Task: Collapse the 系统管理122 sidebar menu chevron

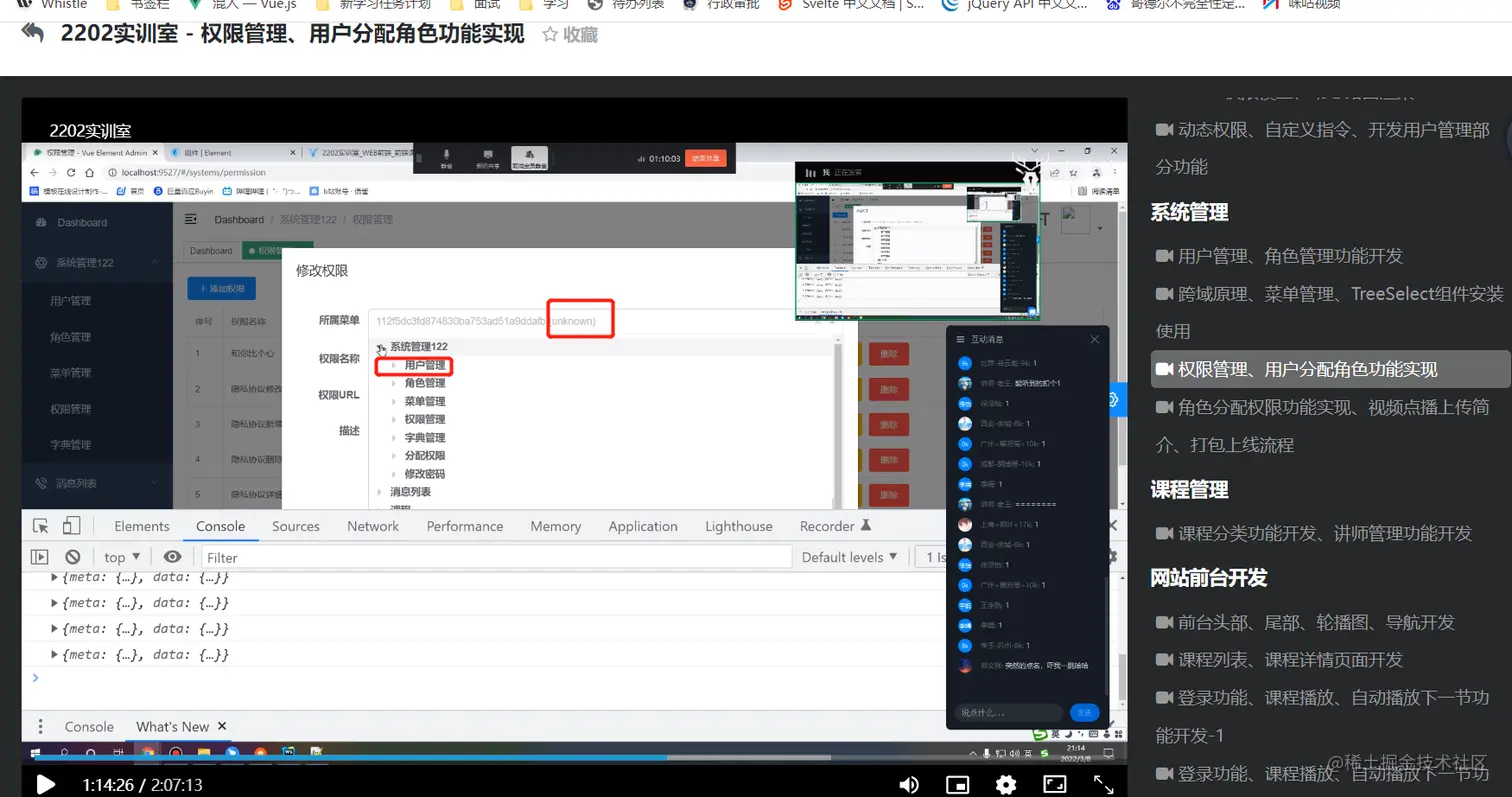Action: pos(156,262)
